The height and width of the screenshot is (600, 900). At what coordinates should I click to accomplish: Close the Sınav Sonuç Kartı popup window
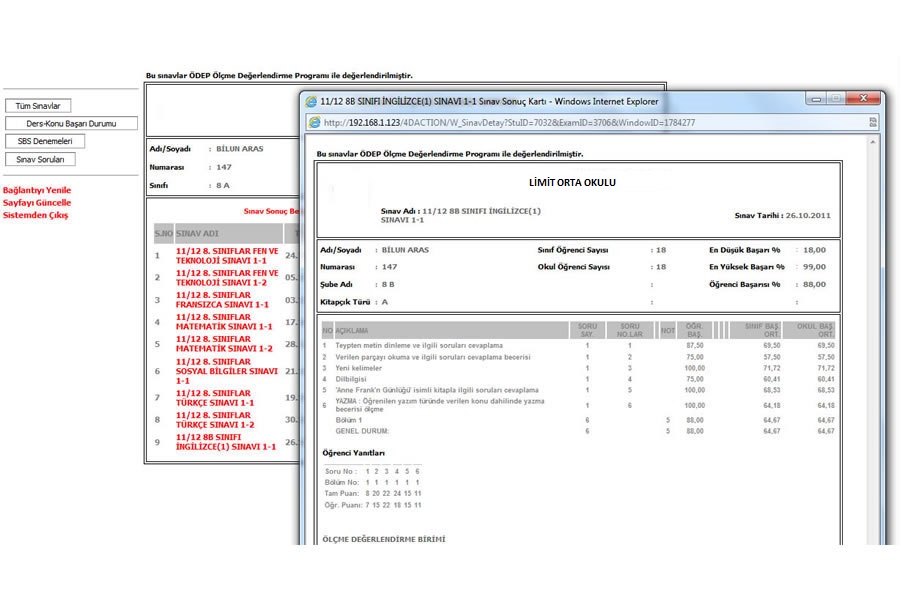[x=863, y=100]
